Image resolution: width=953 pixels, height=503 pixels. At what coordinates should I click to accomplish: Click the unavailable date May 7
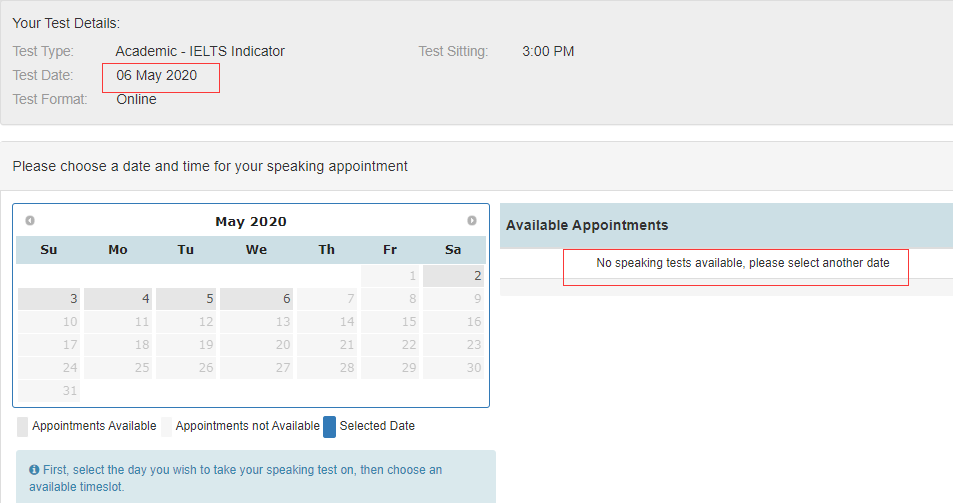point(327,299)
